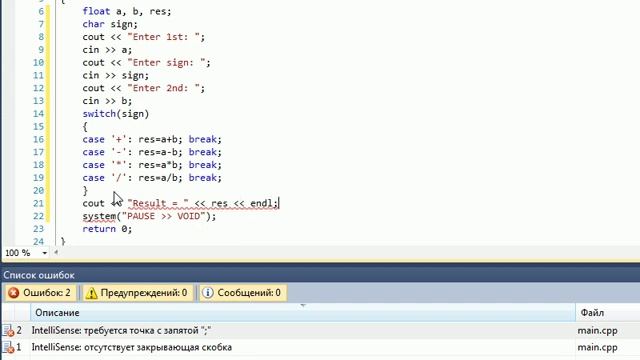Click the yellow warning triangle icon

[91, 293]
